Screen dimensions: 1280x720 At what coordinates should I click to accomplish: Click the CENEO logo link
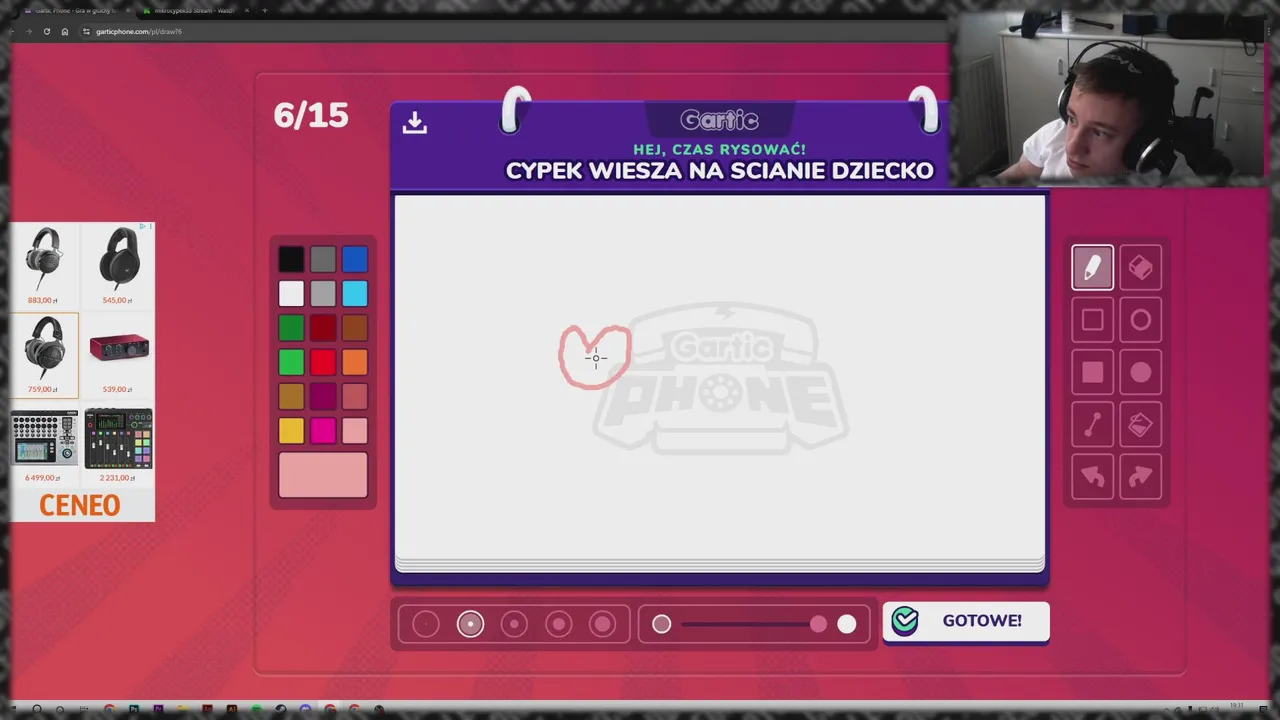tap(80, 505)
